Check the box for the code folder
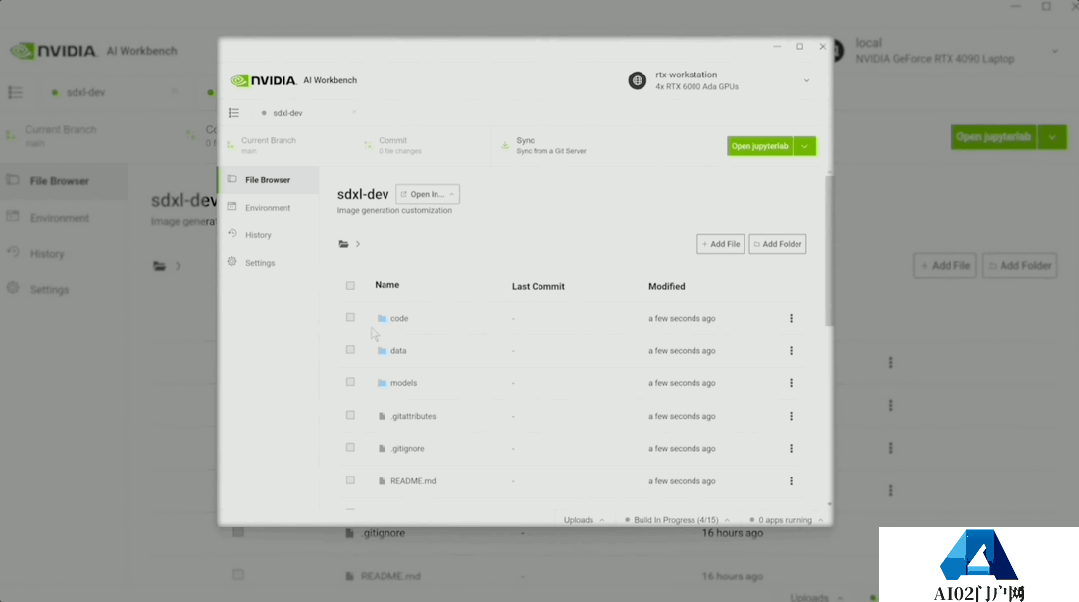This screenshot has height=602, width=1079. [x=350, y=318]
